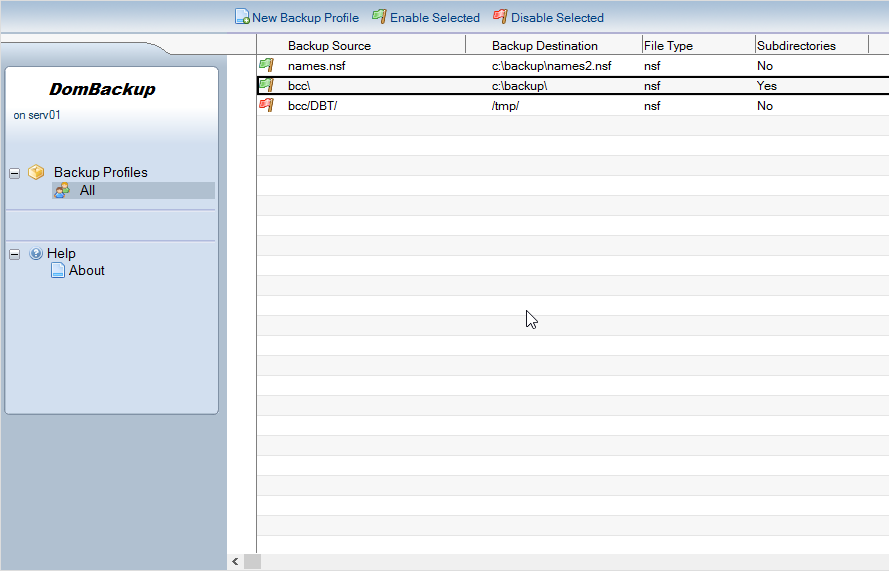
Task: Click green flag icon beside names.nsf
Action: click(266, 66)
